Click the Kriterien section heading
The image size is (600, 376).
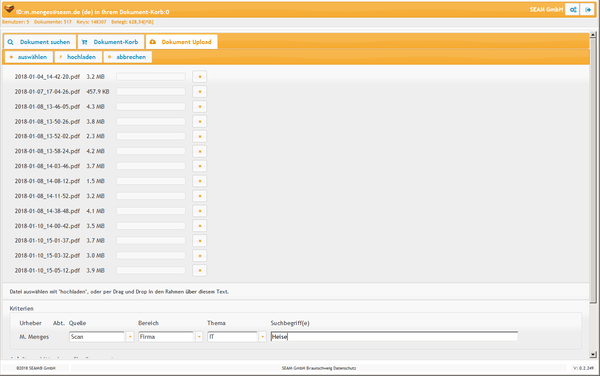pyautogui.click(x=21, y=308)
